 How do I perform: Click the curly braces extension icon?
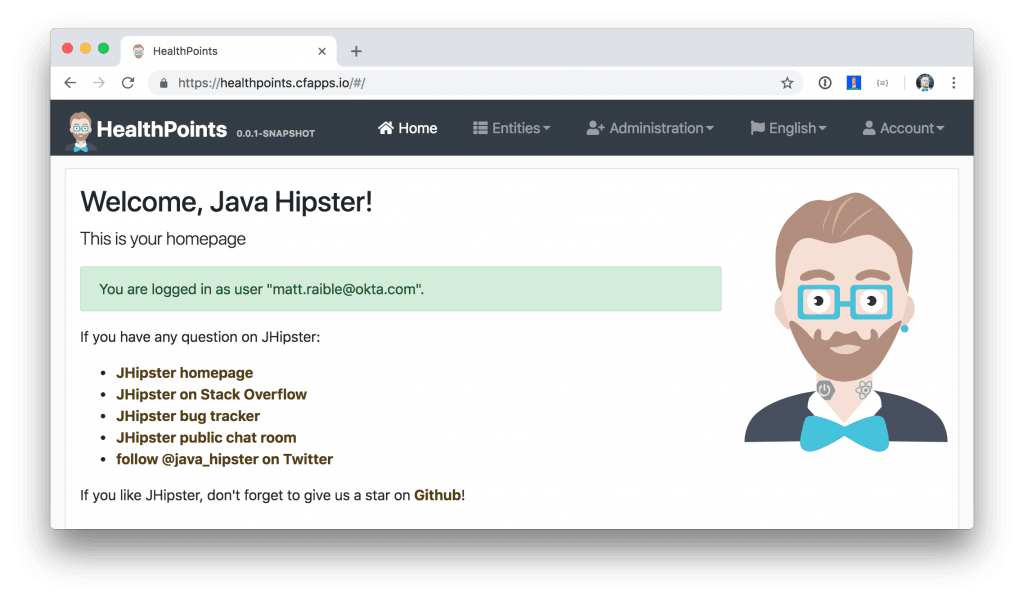coord(882,83)
